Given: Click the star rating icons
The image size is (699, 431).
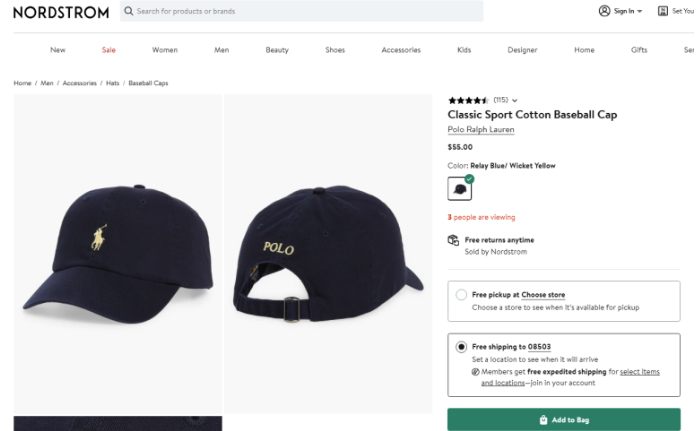Looking at the screenshot, I should [468, 100].
